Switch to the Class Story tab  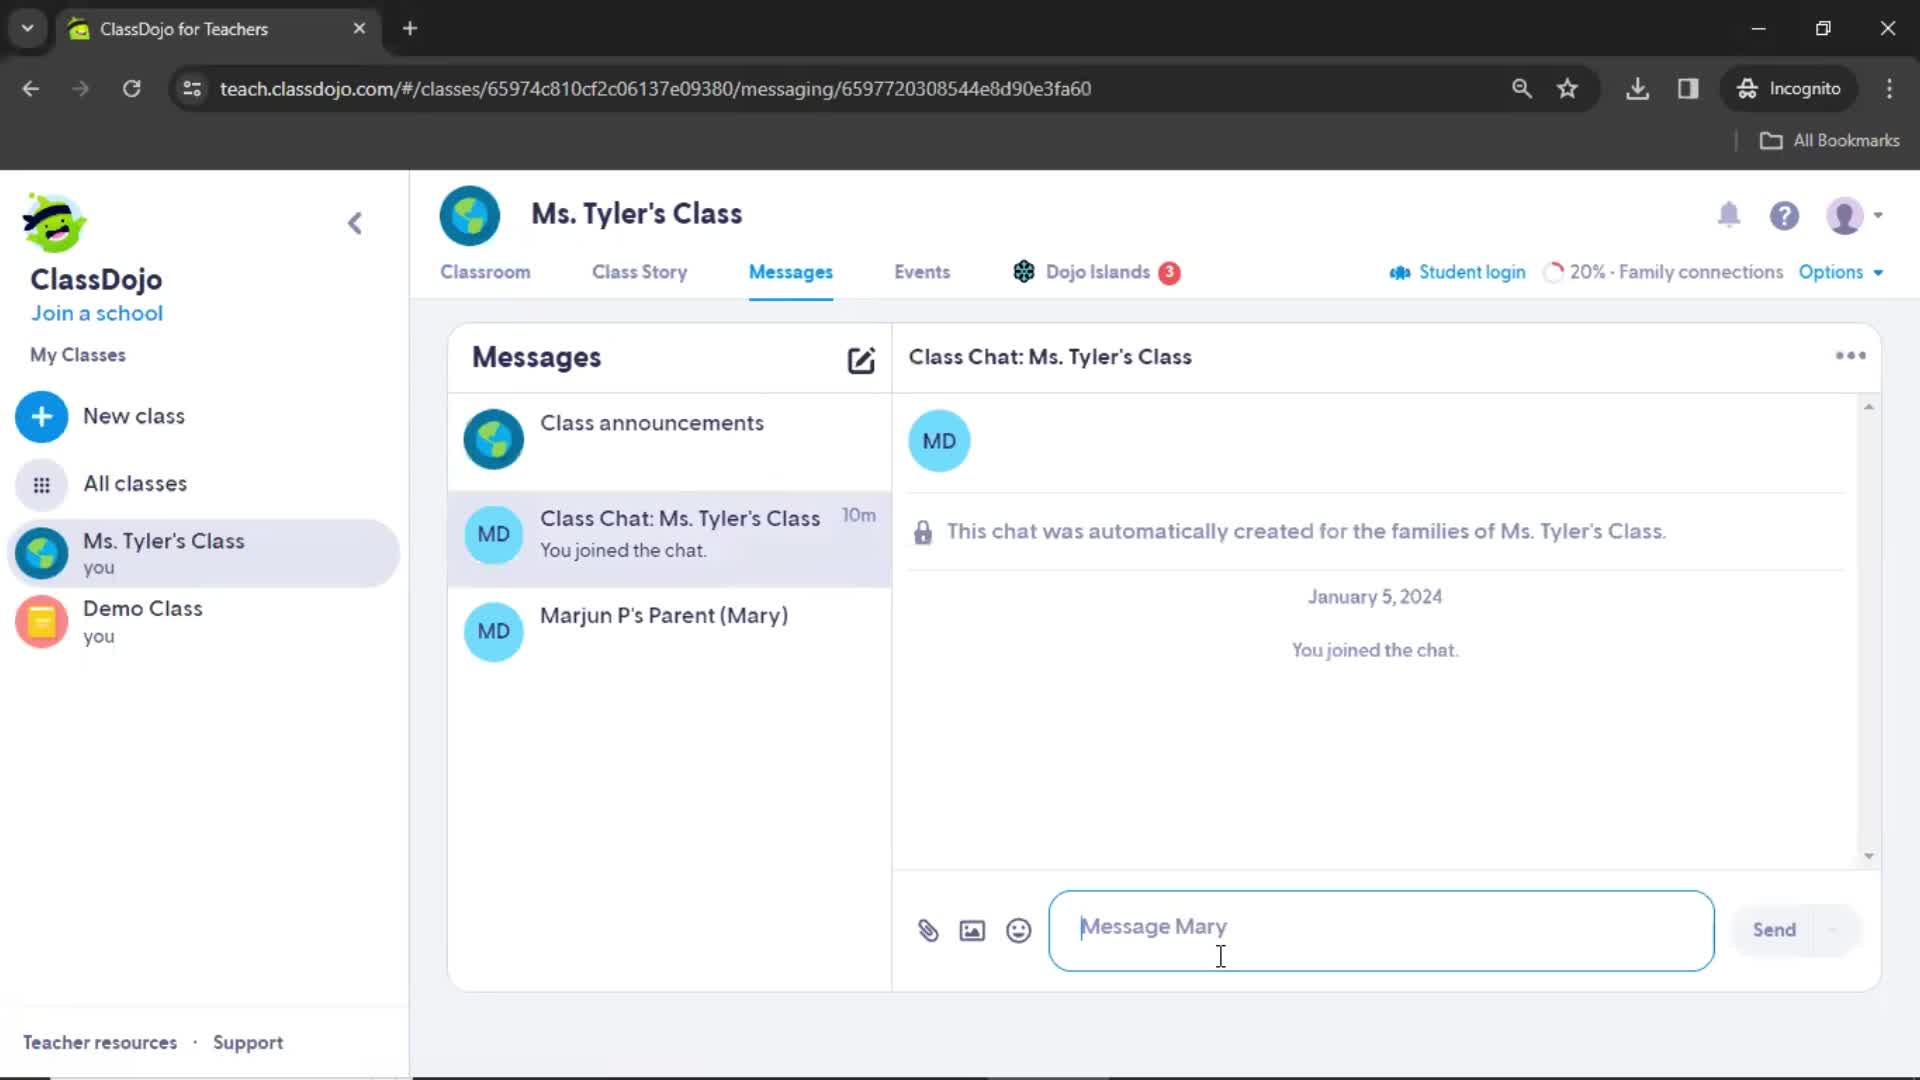(639, 272)
